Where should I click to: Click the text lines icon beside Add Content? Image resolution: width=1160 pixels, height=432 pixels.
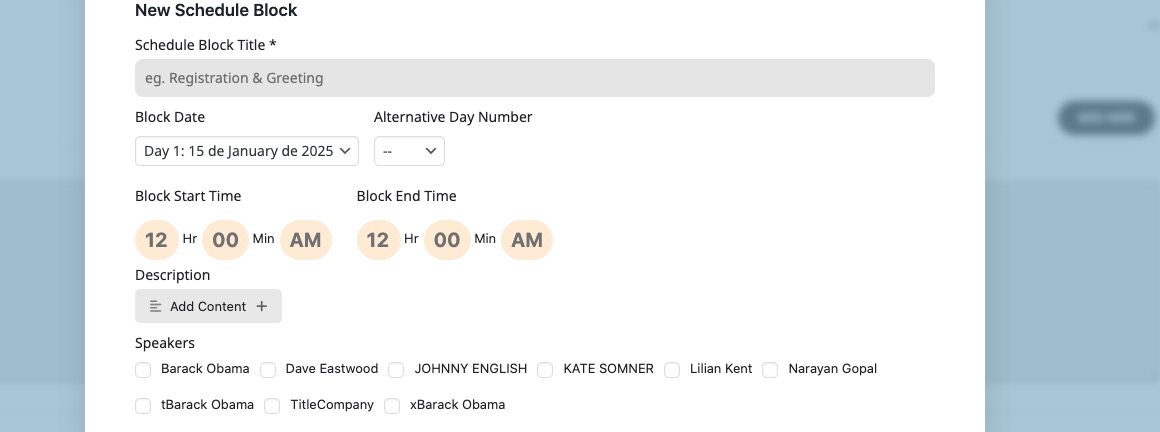[x=155, y=306]
